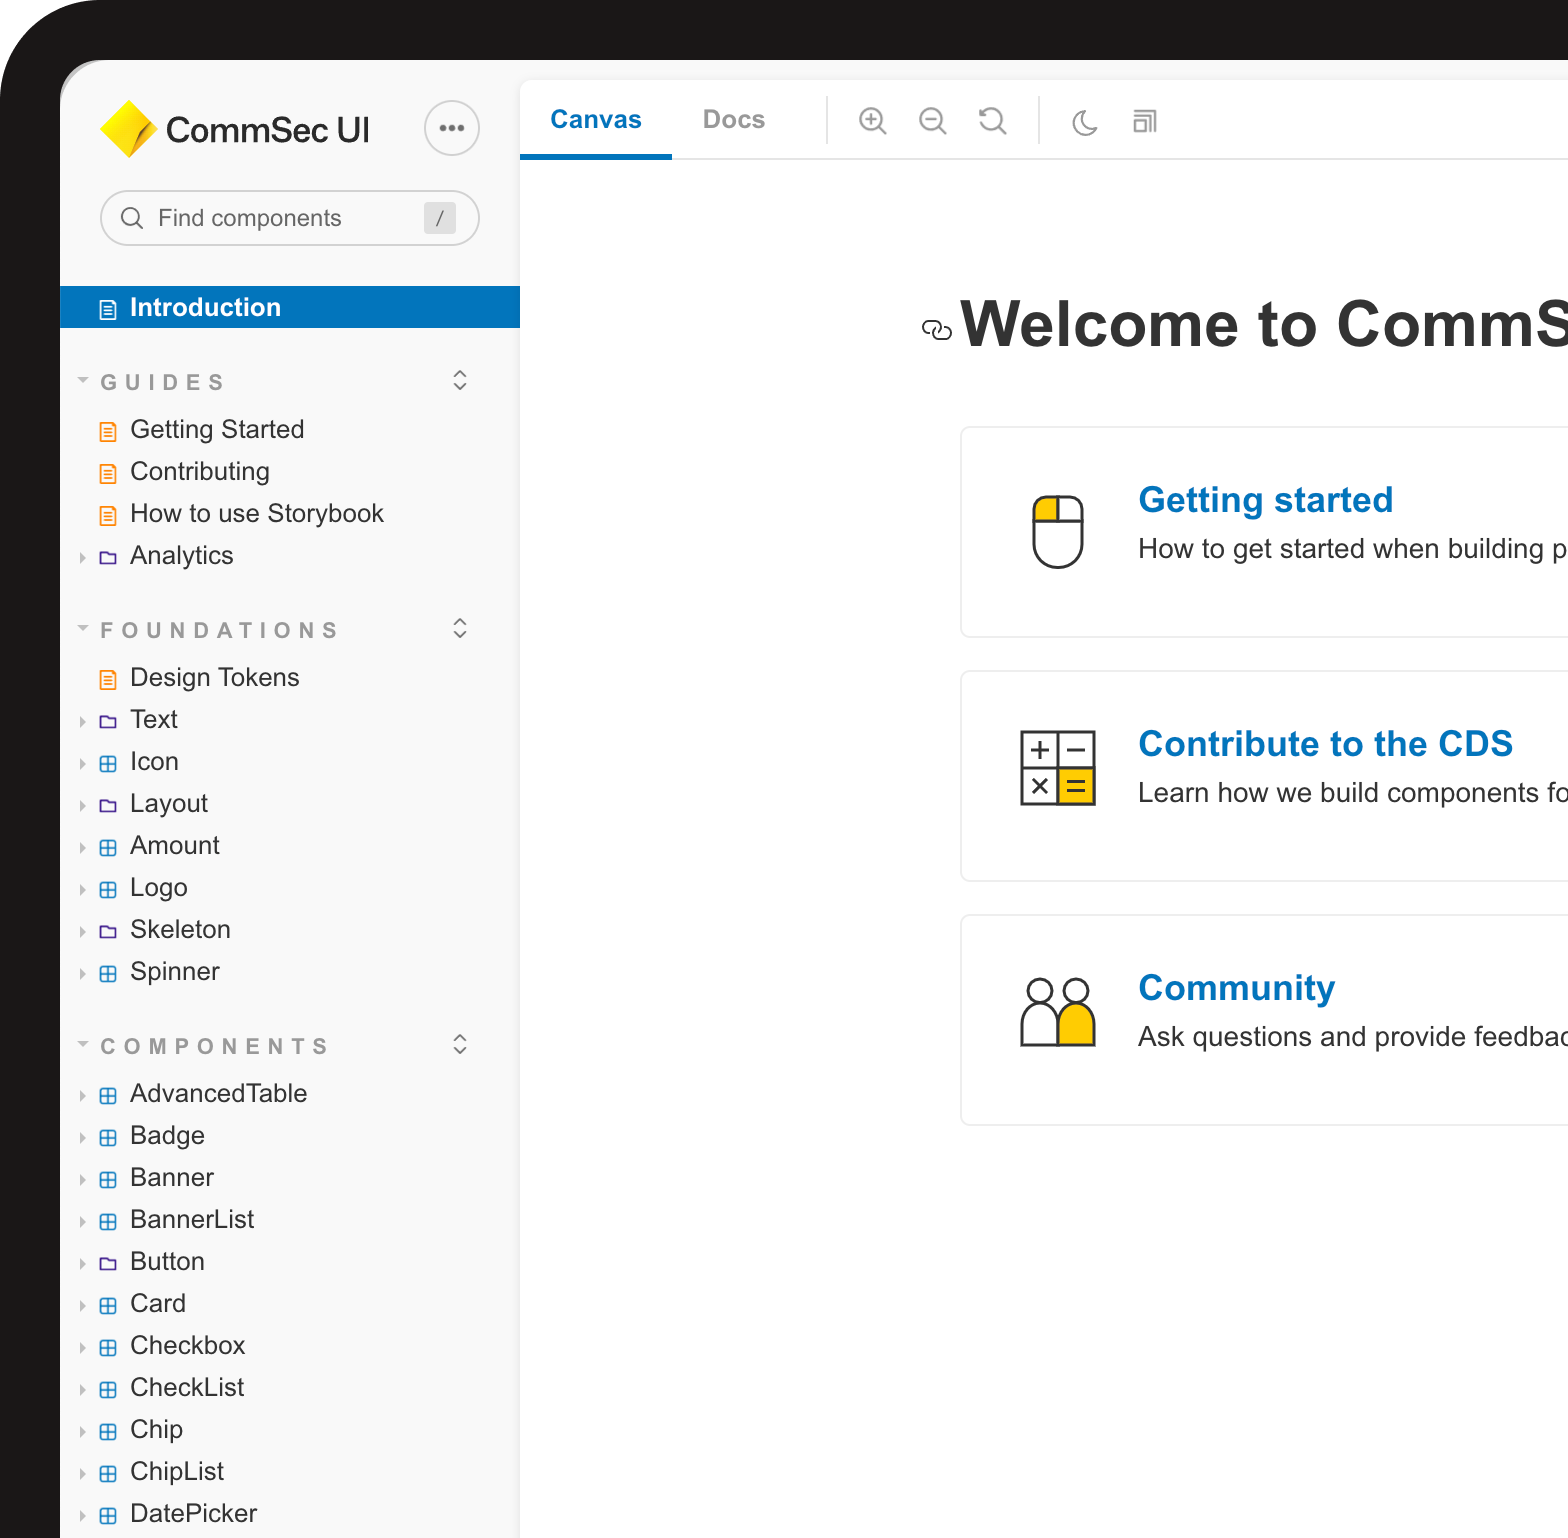Expand the Banner component
The height and width of the screenshot is (1538, 1568).
(172, 1177)
